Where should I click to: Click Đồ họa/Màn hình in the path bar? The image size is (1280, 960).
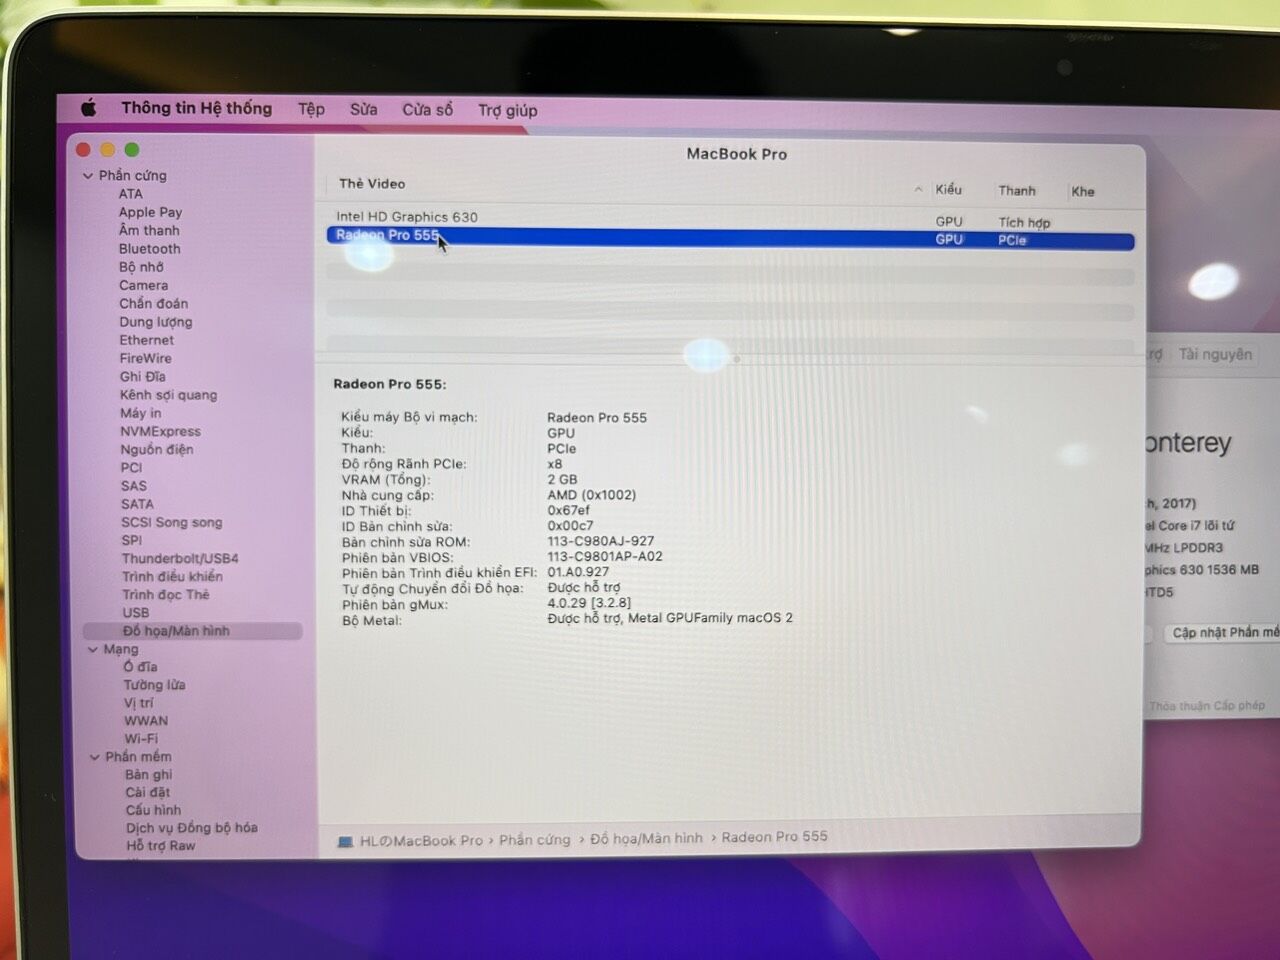(x=647, y=838)
